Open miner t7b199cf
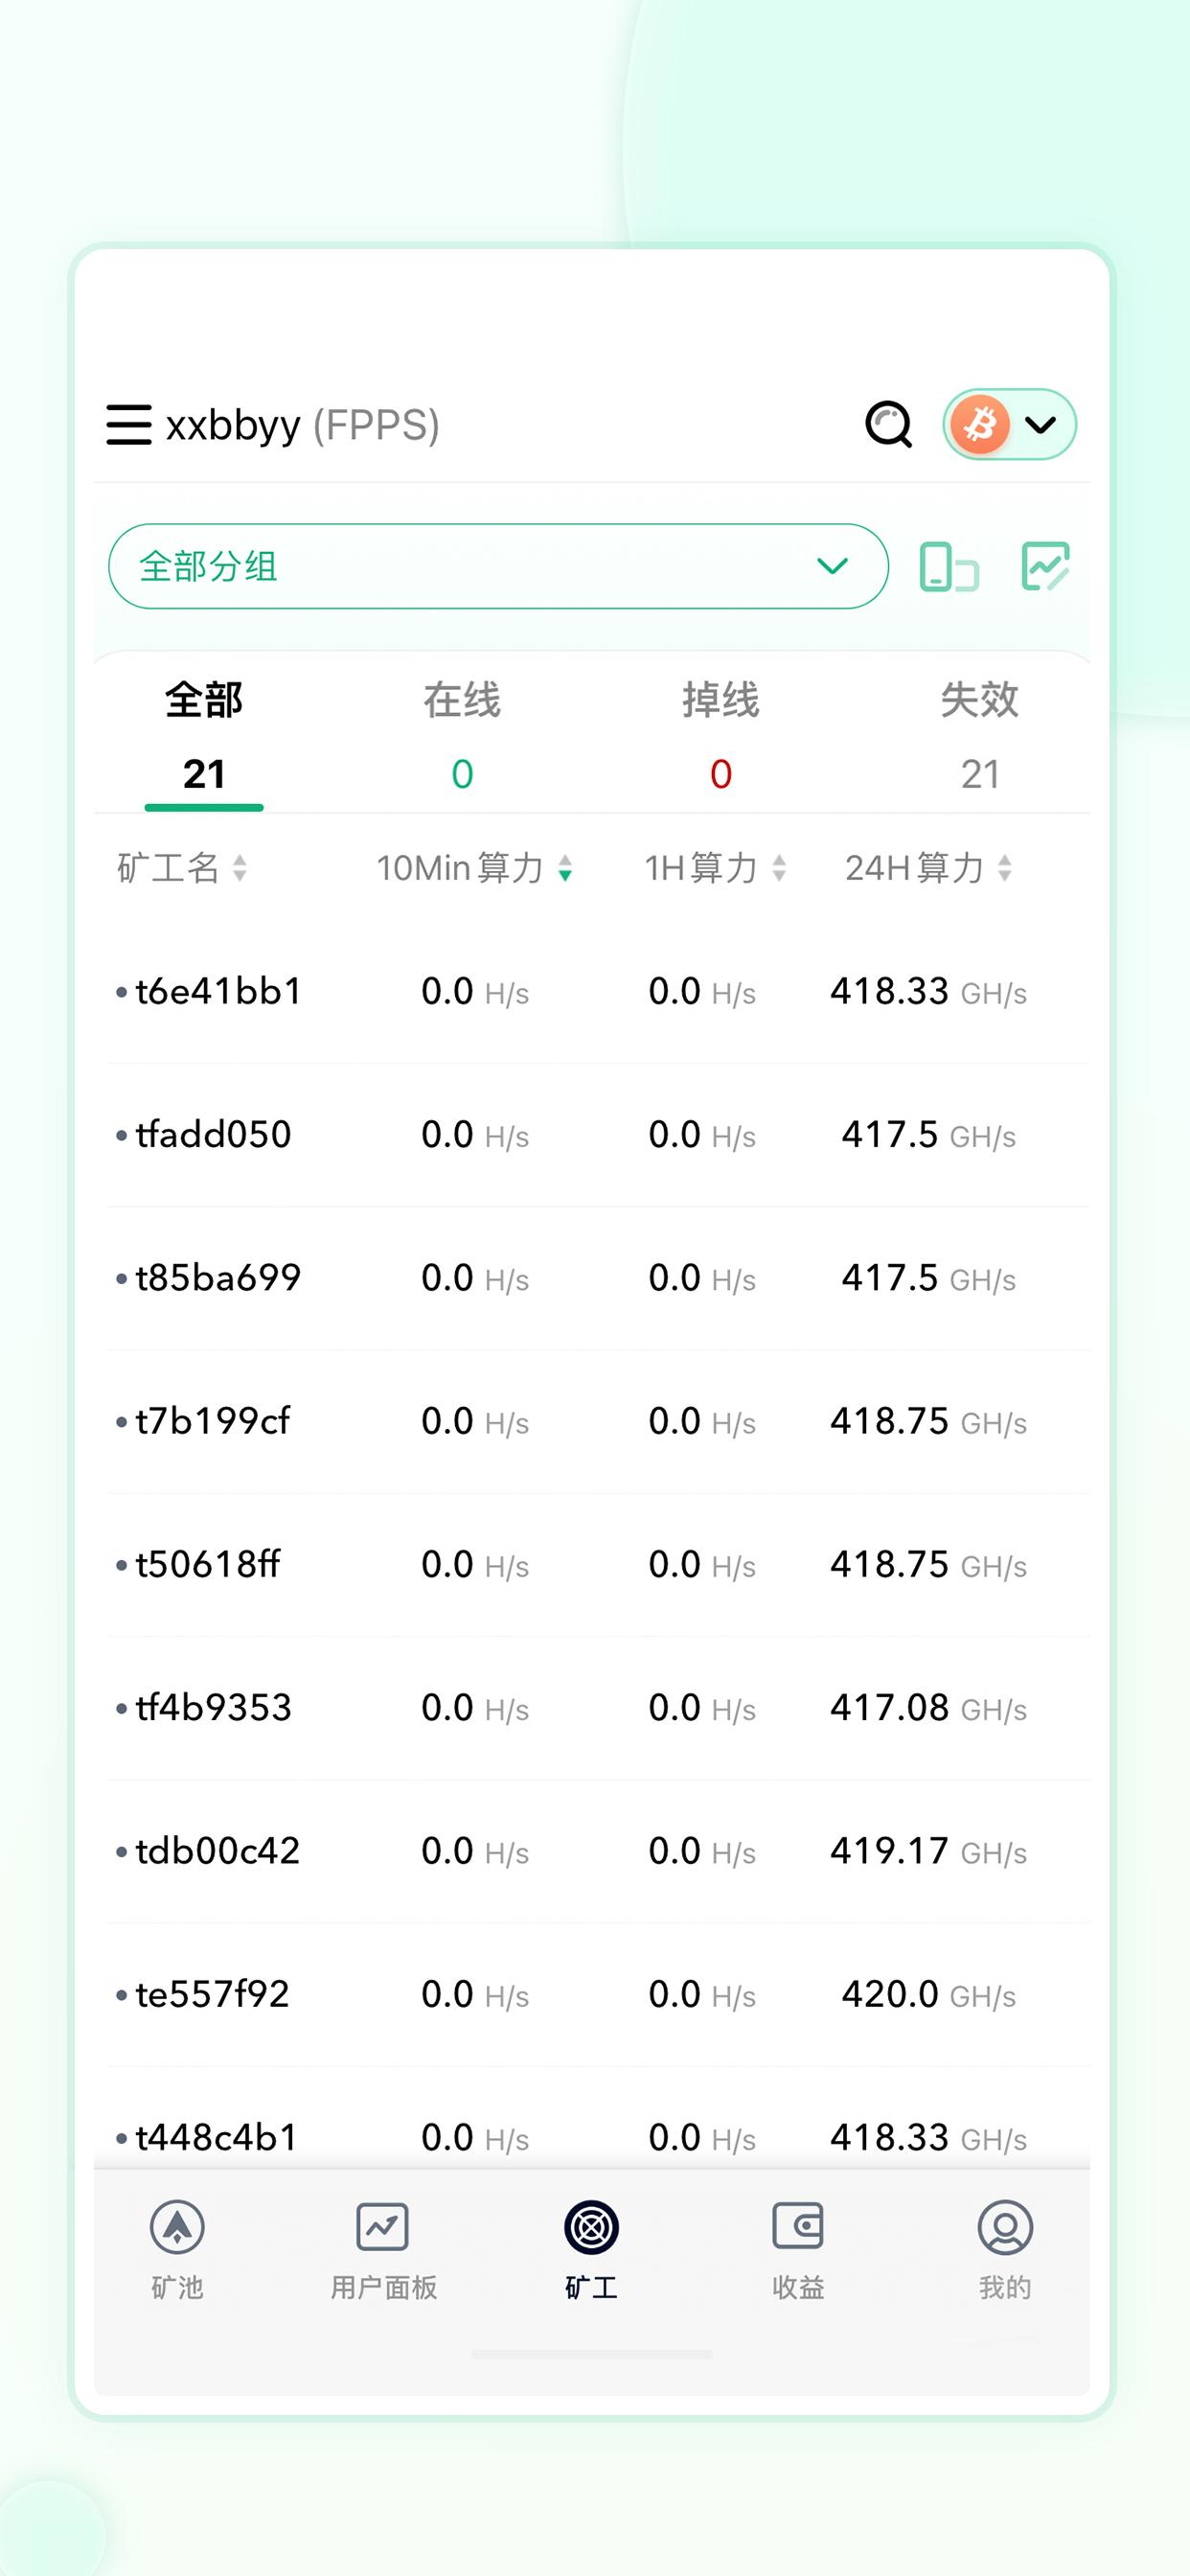1190x2576 pixels. coord(598,1421)
